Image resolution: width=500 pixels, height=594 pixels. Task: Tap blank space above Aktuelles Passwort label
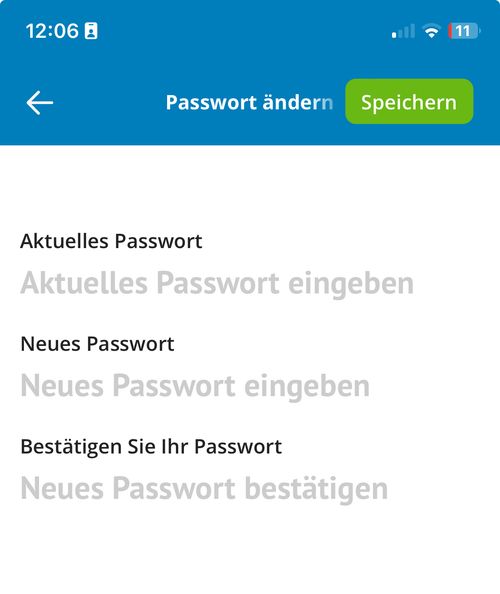coord(250,188)
